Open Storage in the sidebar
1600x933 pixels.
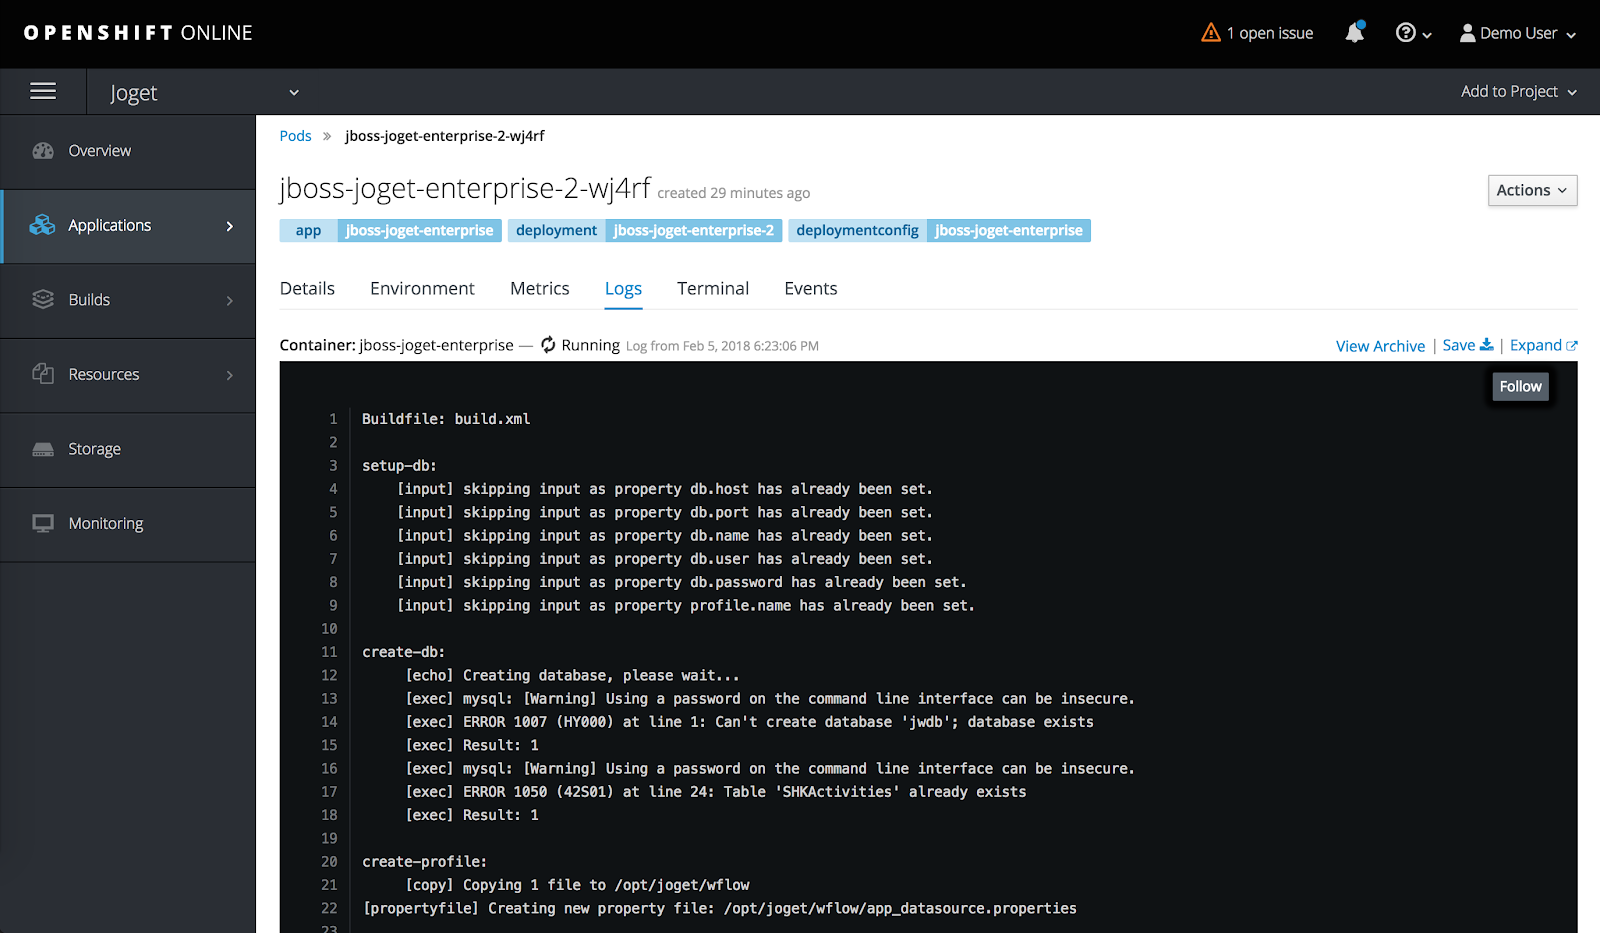[x=128, y=449]
